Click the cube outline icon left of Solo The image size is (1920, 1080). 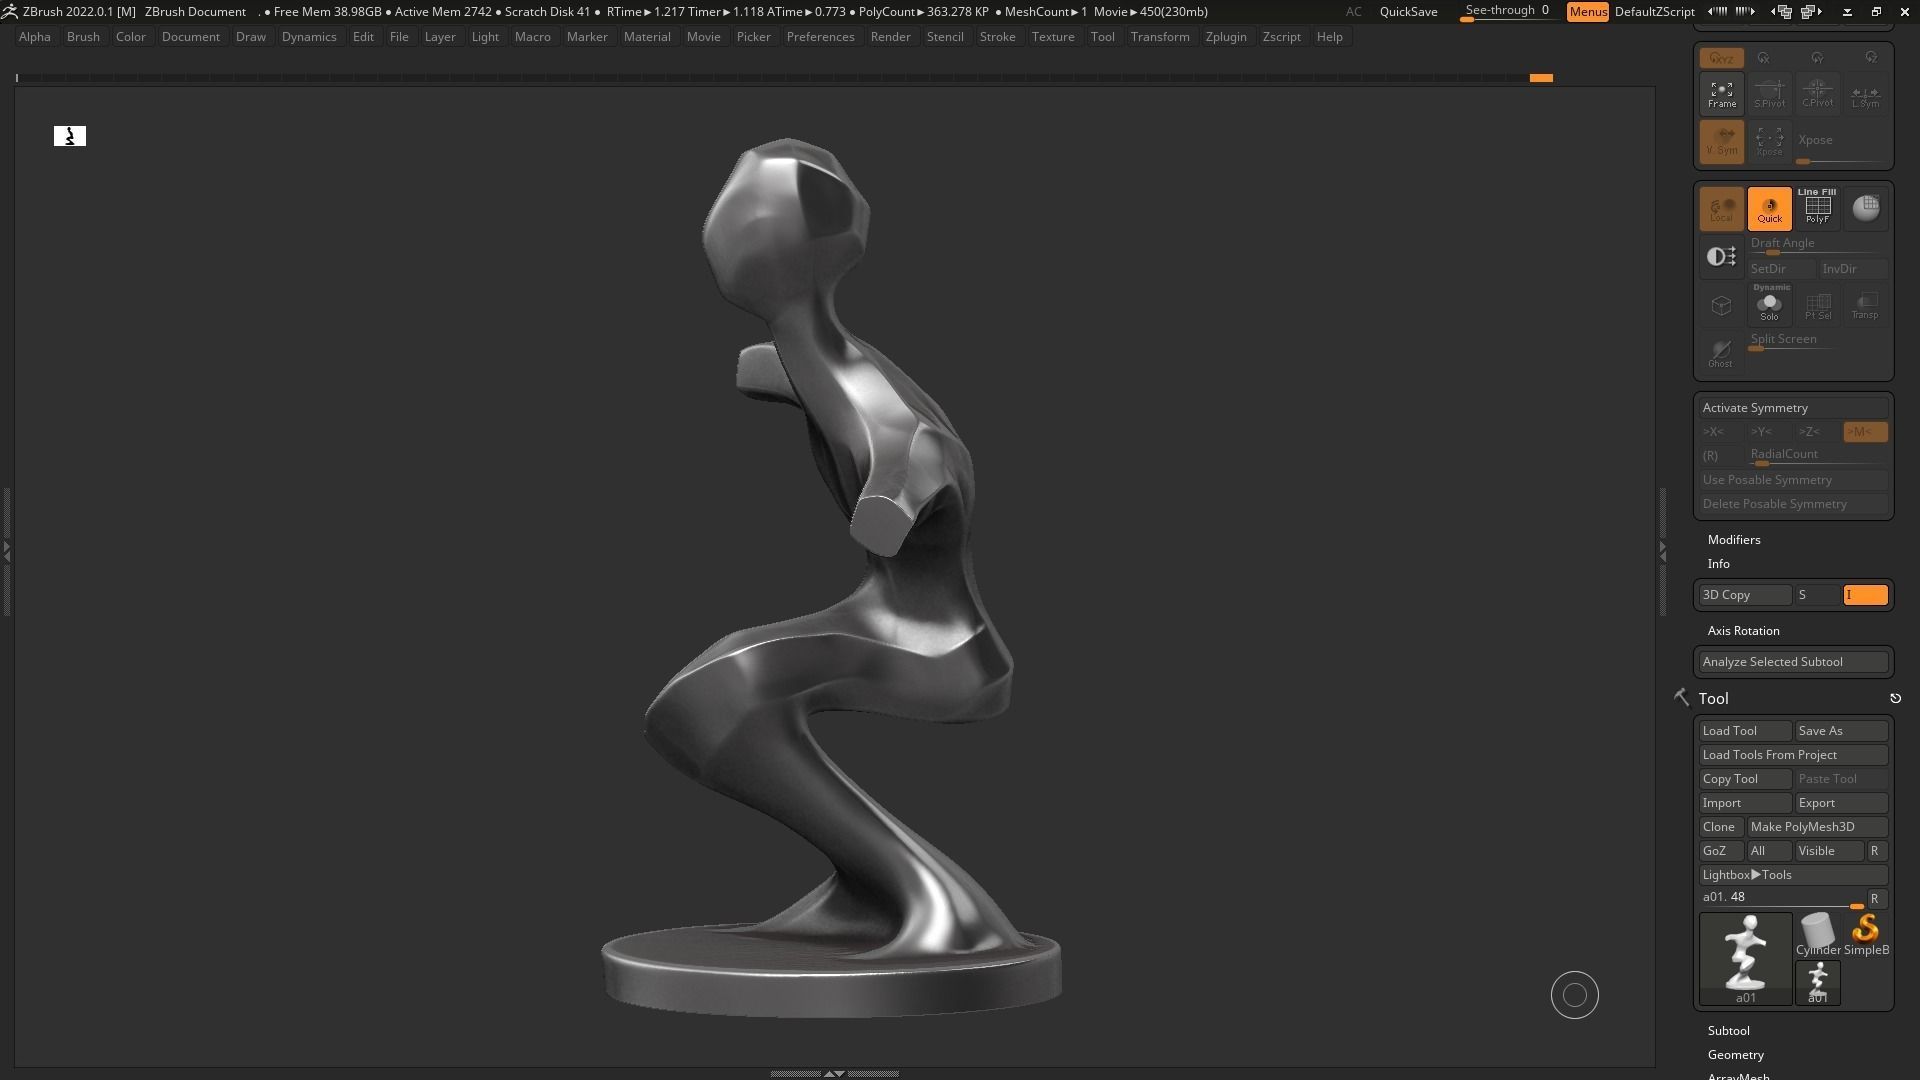(x=1721, y=305)
